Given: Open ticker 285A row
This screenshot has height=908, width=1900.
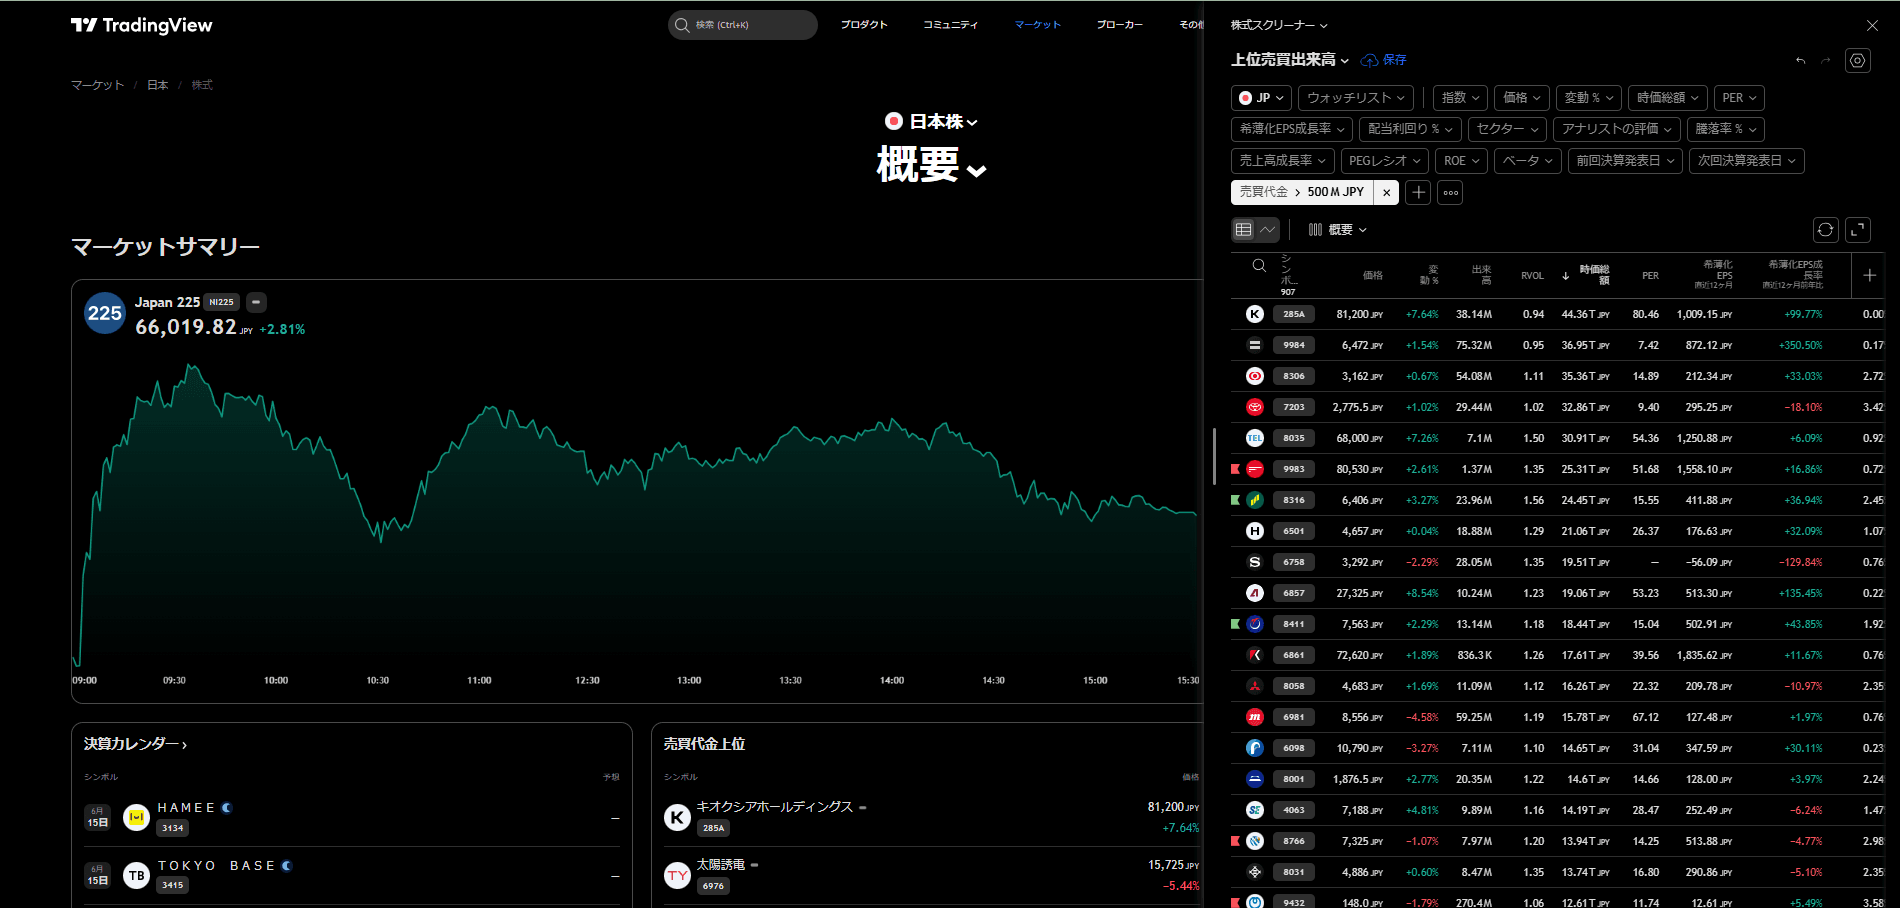Looking at the screenshot, I should click(x=1558, y=314).
